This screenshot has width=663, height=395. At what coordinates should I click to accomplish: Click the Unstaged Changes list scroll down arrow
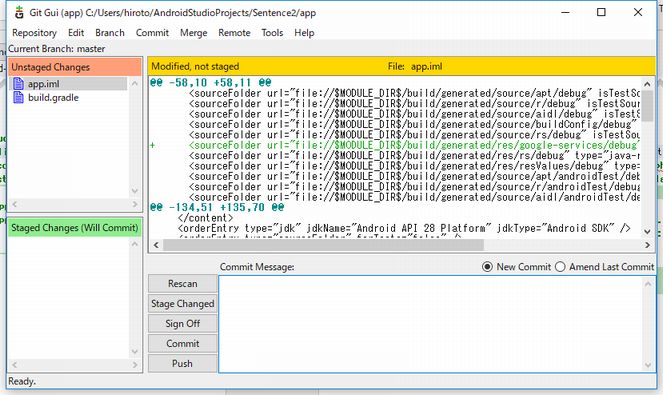pyautogui.click(x=135, y=191)
